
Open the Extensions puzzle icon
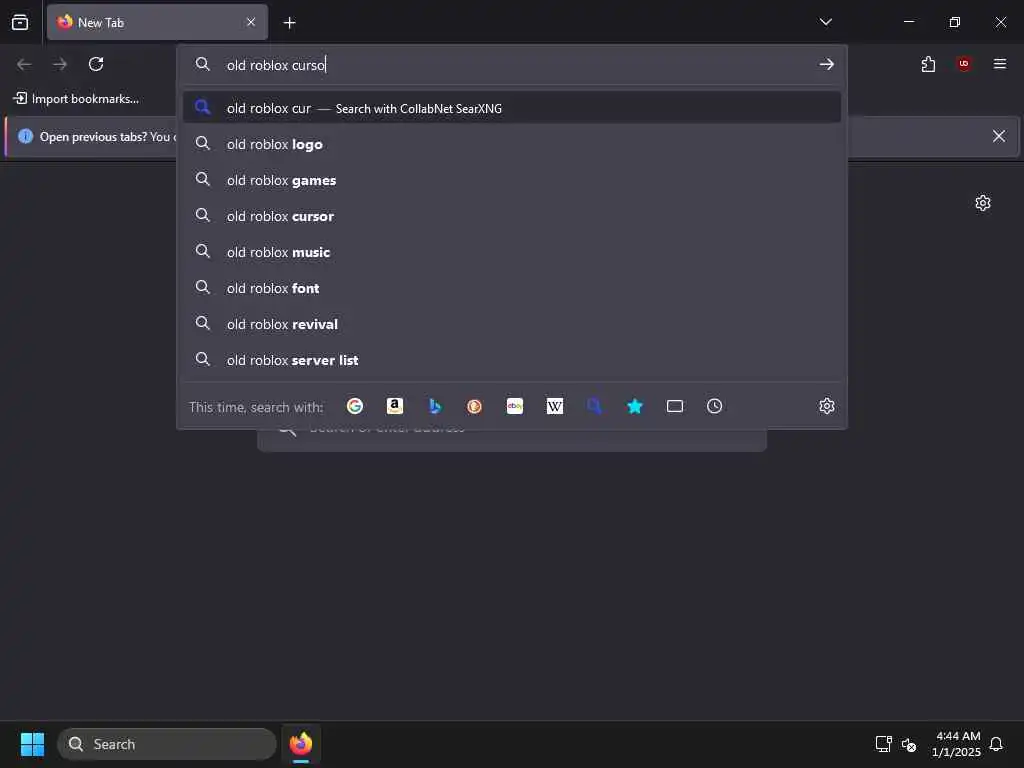[x=928, y=64]
